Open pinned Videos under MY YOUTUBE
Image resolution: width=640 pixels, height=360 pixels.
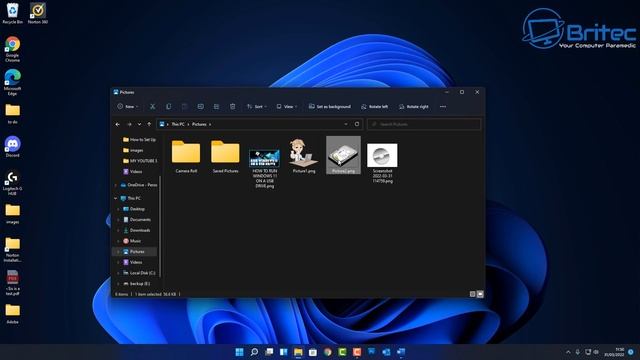click(x=133, y=171)
